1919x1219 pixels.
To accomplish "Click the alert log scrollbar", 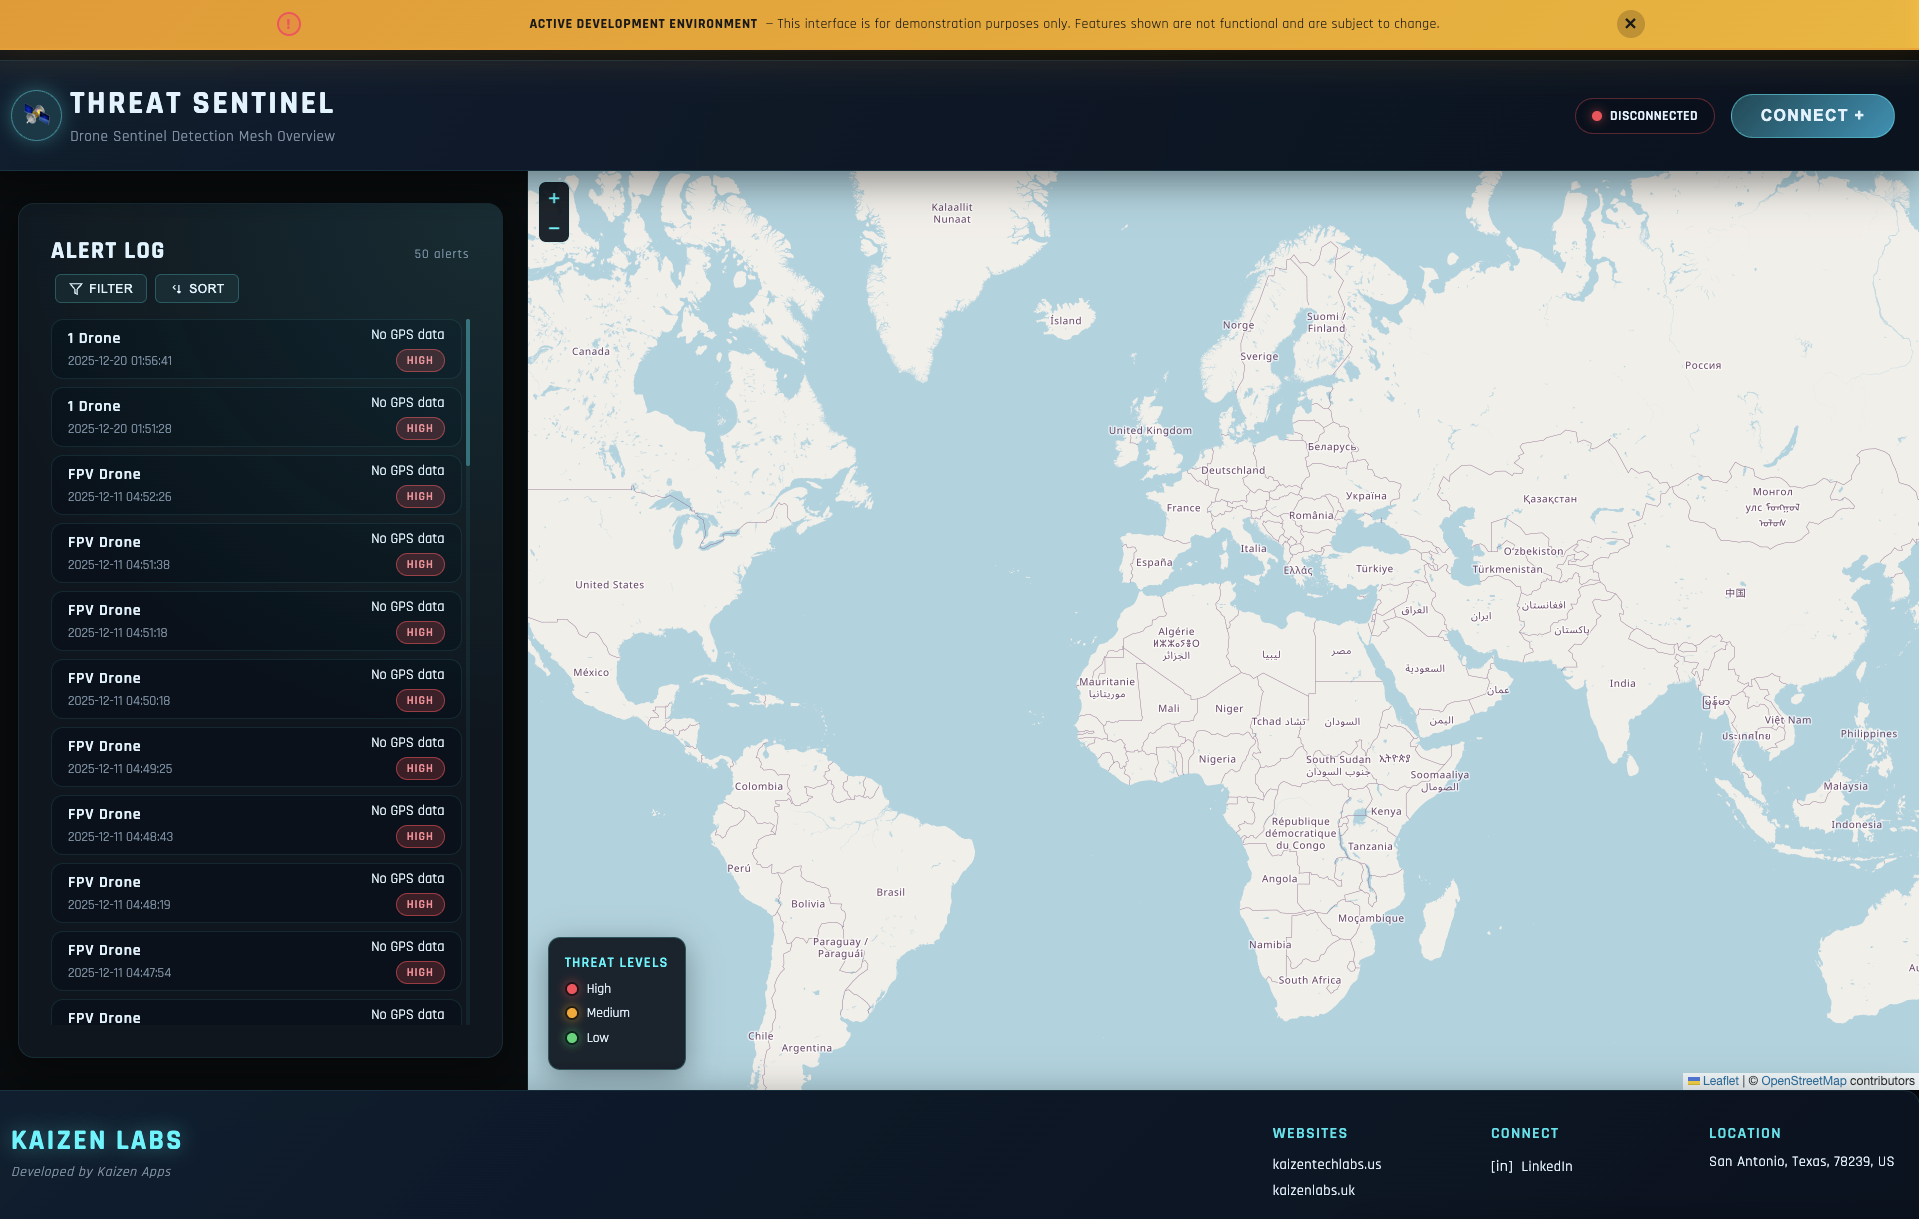I will coord(468,392).
